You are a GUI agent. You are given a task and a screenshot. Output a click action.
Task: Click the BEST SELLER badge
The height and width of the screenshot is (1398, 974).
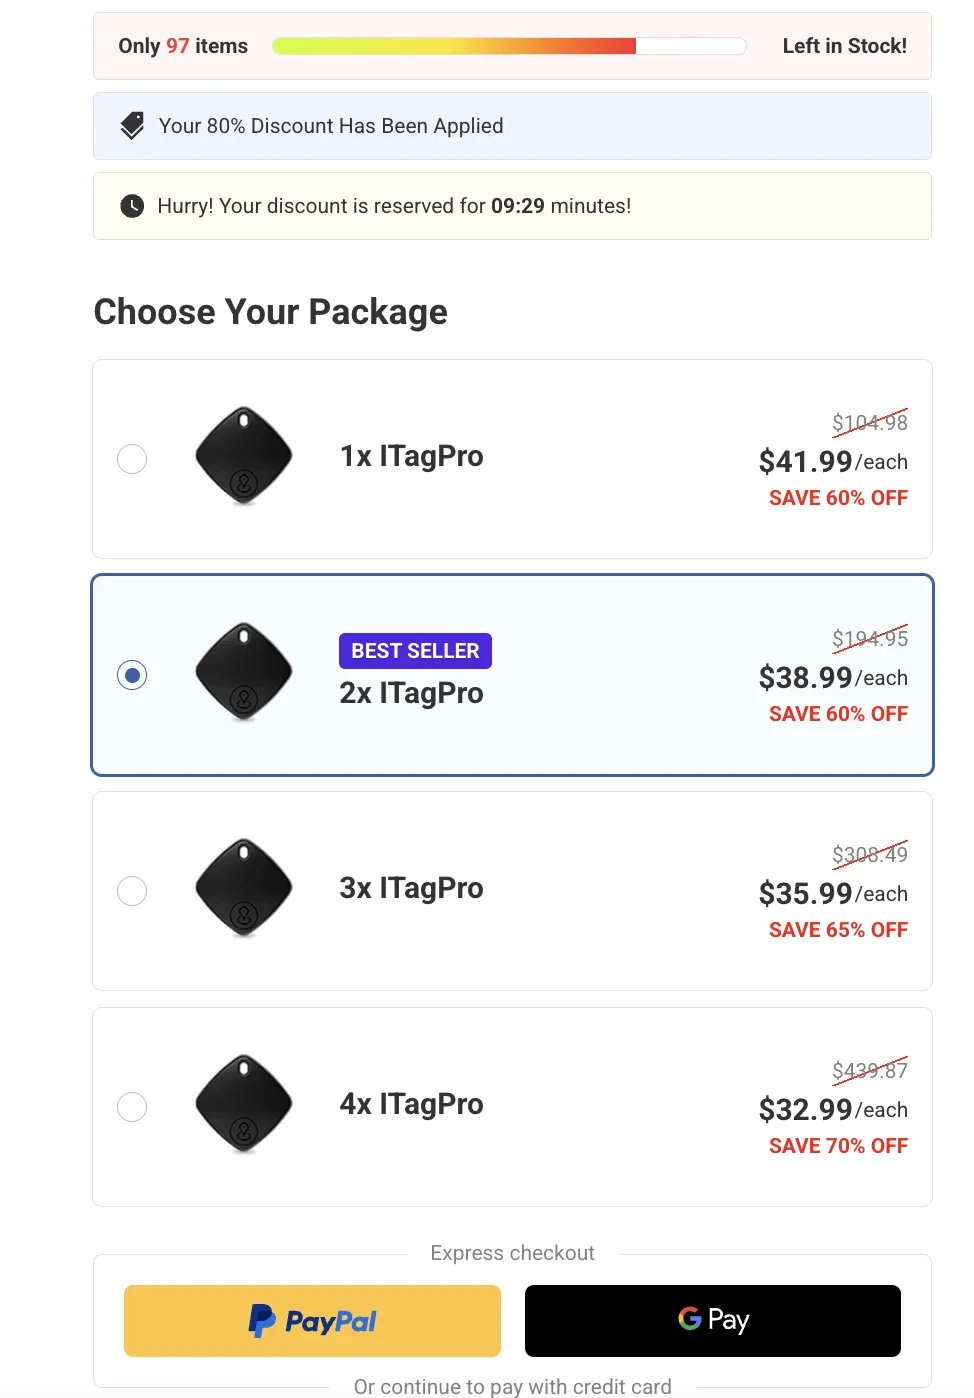(x=415, y=651)
